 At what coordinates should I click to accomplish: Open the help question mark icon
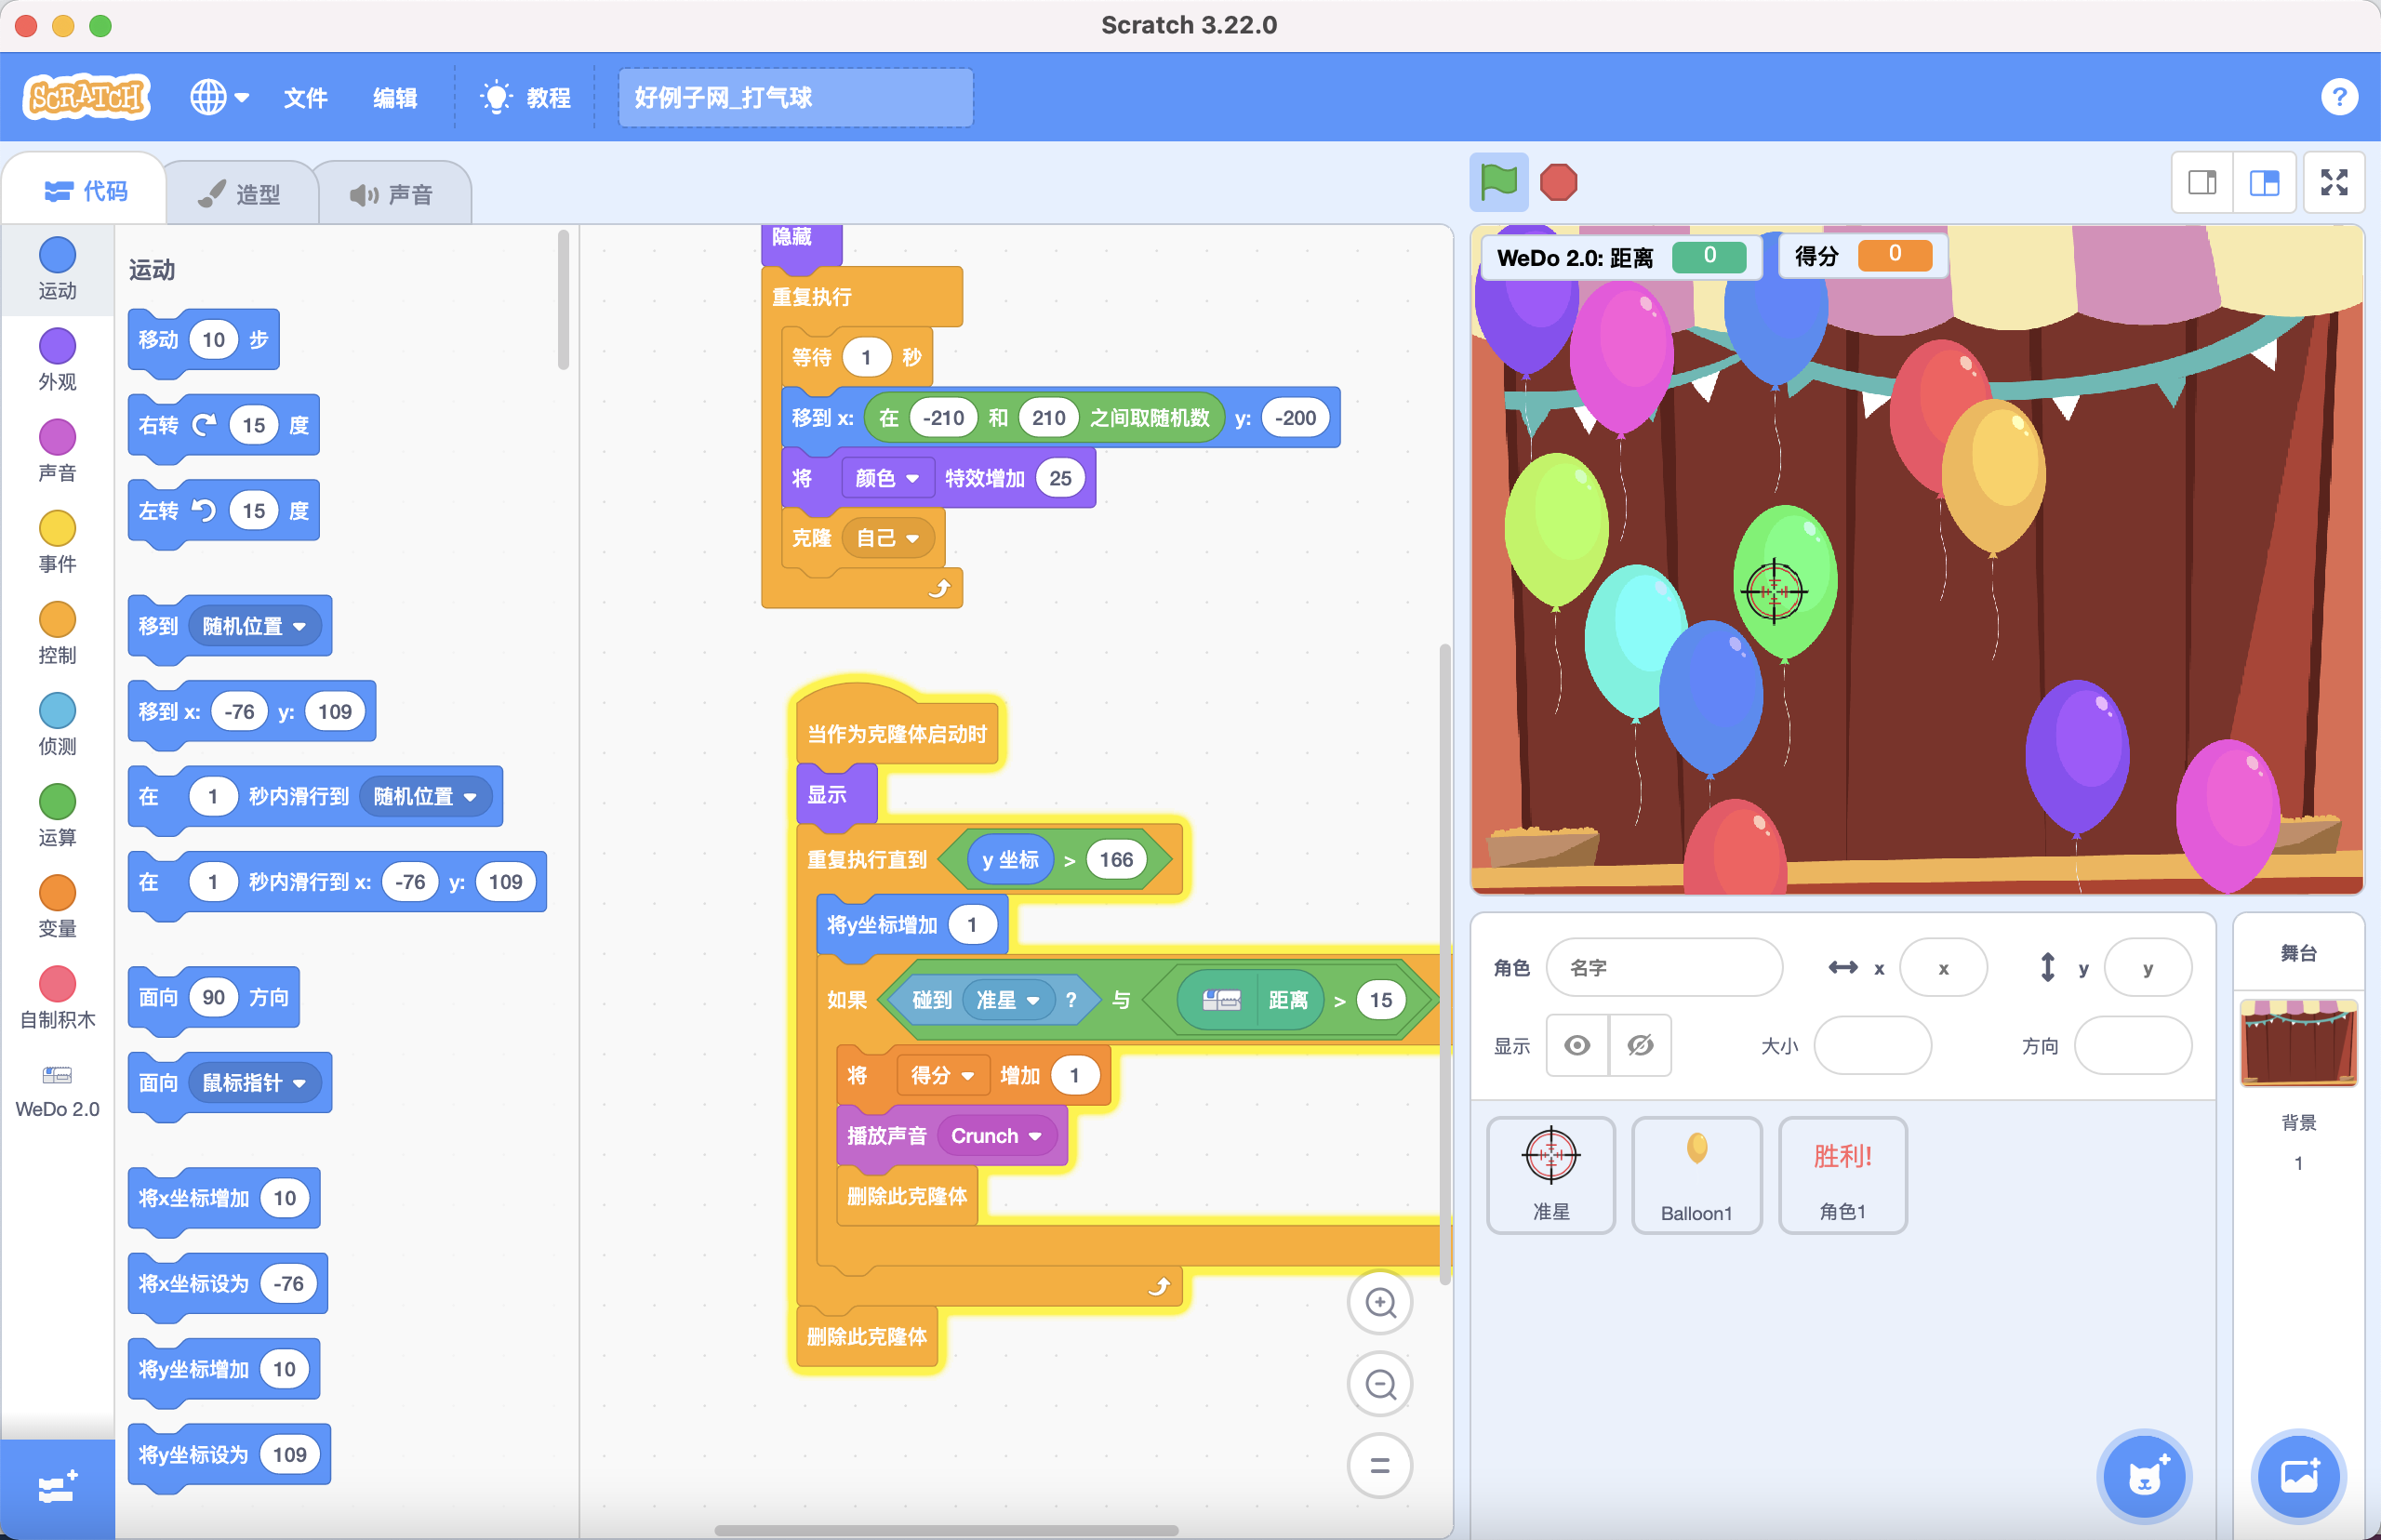pyautogui.click(x=2339, y=97)
